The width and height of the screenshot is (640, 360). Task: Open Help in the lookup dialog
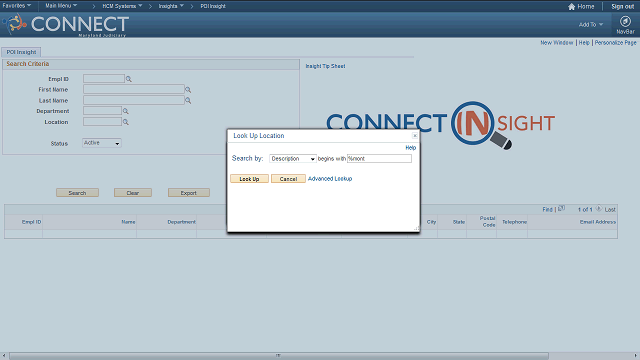tap(411, 148)
